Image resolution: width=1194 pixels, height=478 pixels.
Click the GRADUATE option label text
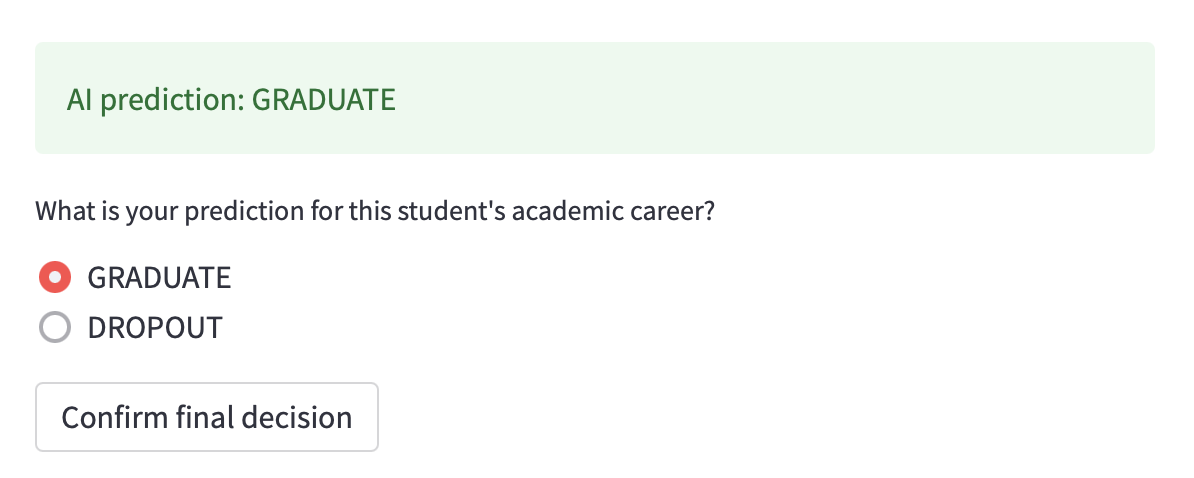[x=159, y=277]
